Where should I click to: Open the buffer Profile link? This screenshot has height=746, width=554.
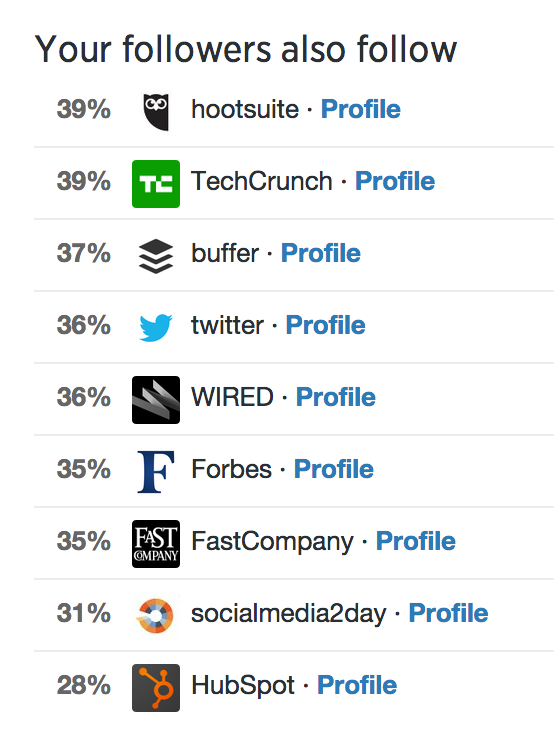click(321, 253)
